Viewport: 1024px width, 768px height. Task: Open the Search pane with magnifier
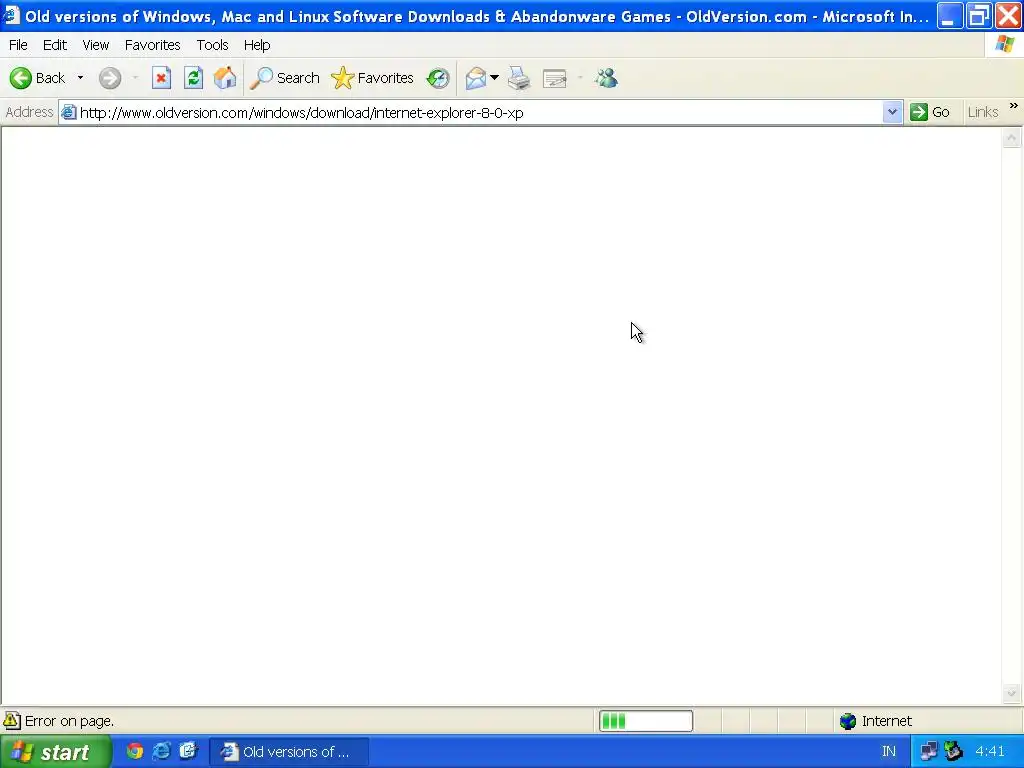[x=285, y=78]
